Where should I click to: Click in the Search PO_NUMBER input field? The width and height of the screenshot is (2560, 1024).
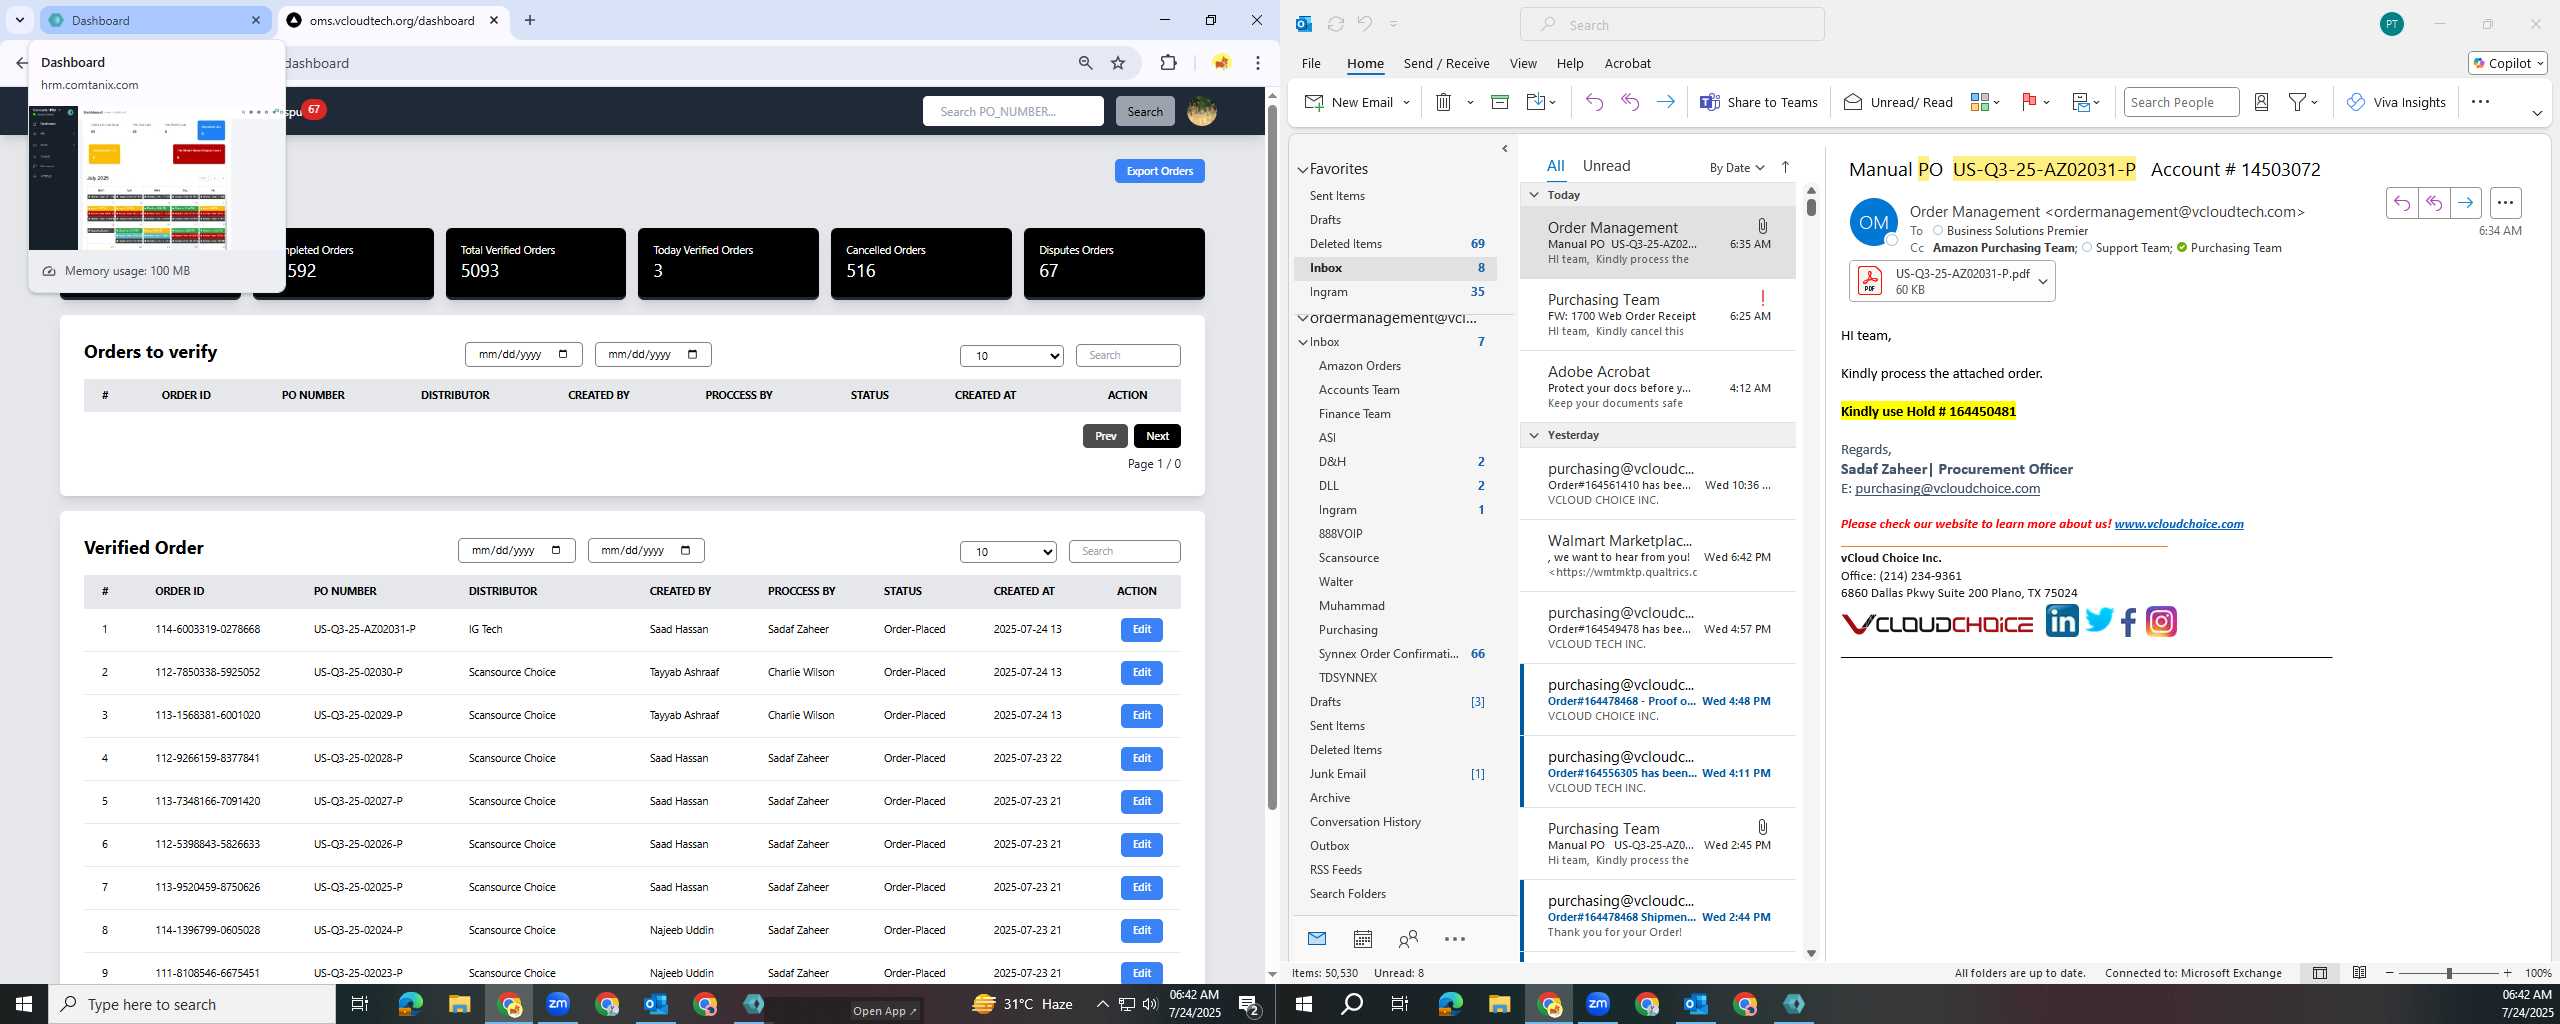pyautogui.click(x=1012, y=111)
